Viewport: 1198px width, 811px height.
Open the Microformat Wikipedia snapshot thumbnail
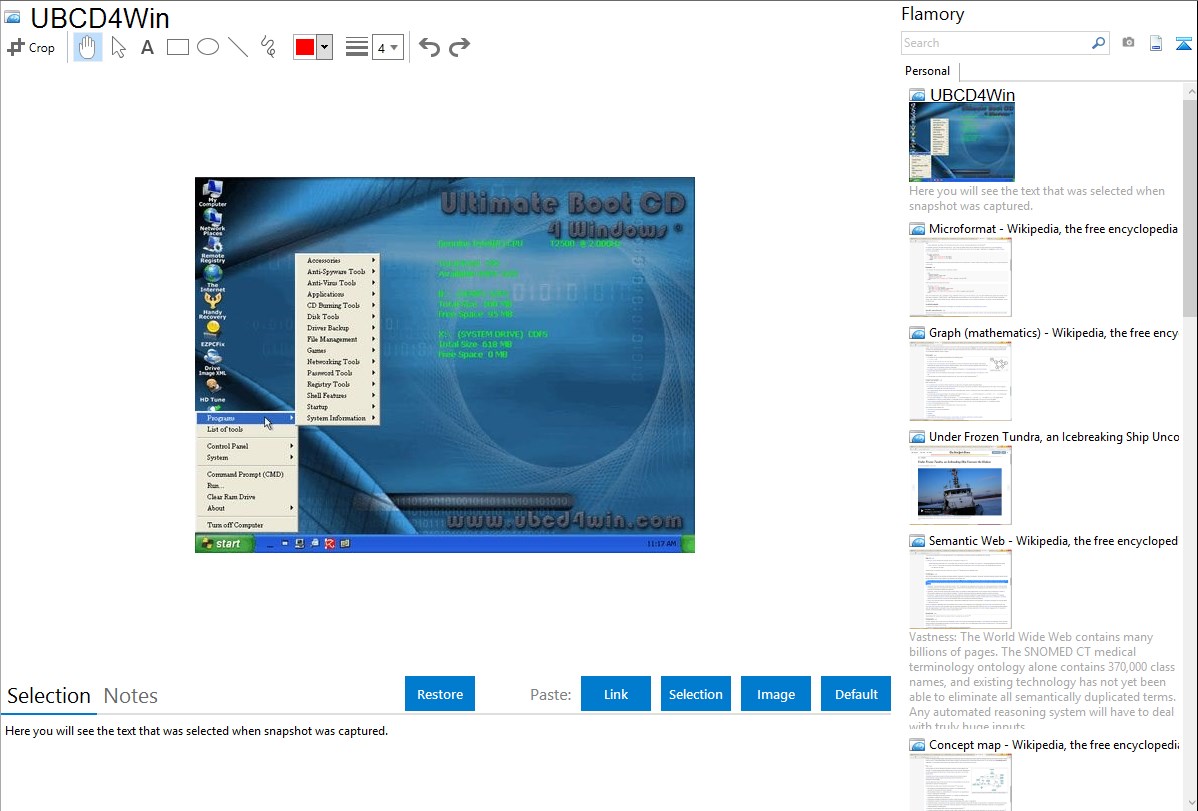tap(960, 277)
